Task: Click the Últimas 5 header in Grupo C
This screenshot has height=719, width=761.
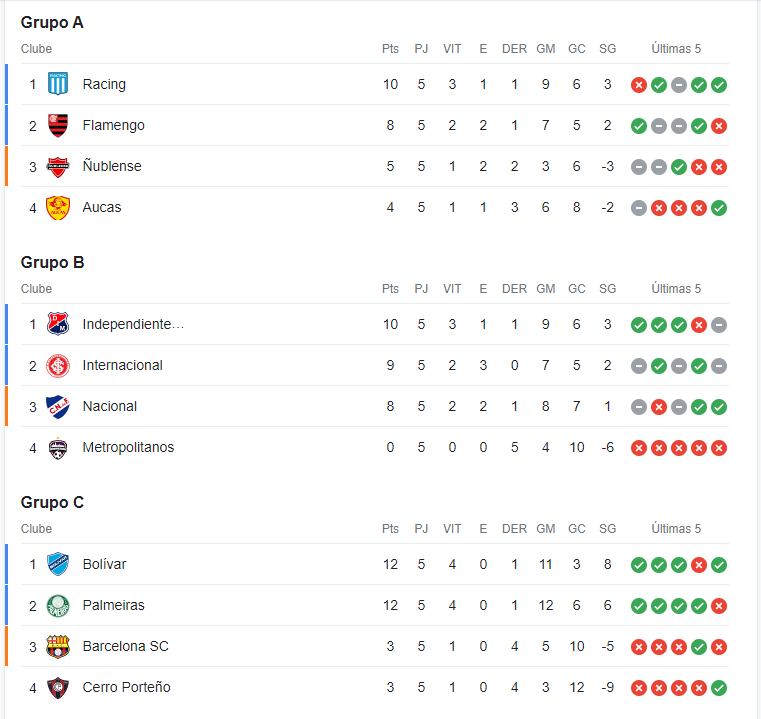Action: coord(676,528)
